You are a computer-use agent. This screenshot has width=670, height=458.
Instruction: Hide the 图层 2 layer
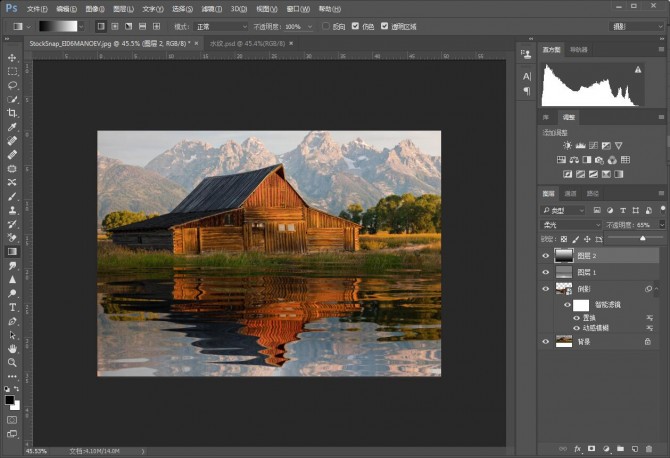point(546,256)
